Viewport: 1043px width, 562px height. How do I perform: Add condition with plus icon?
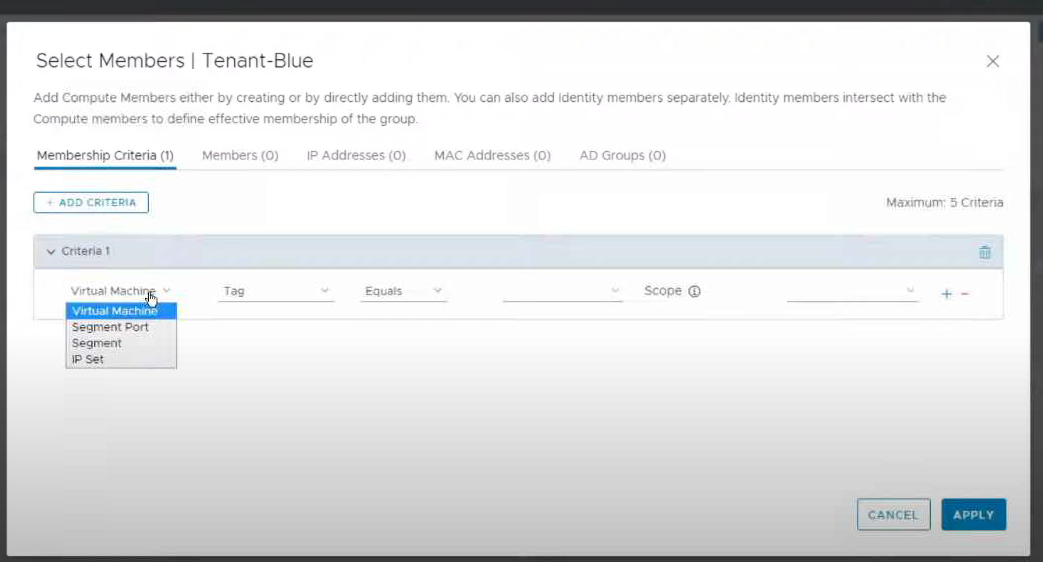946,294
